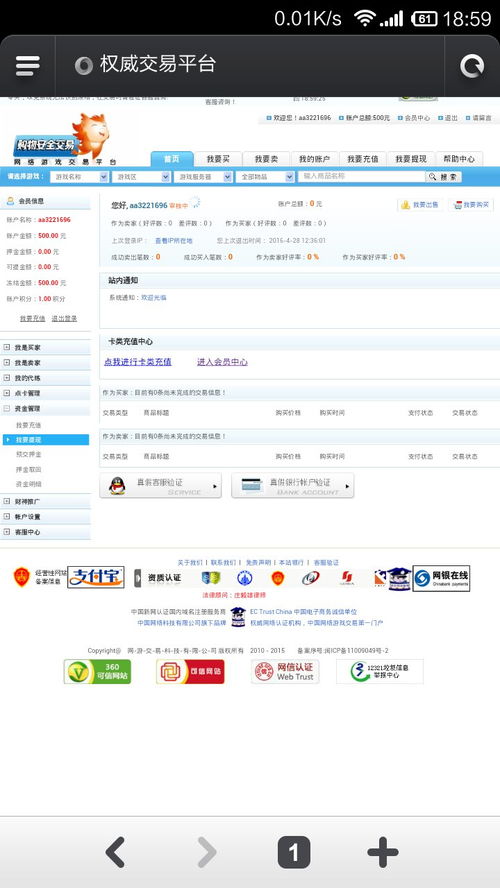Click the 网信认证 Web Trust badge
Image resolution: width=500 pixels, height=888 pixels.
point(285,672)
